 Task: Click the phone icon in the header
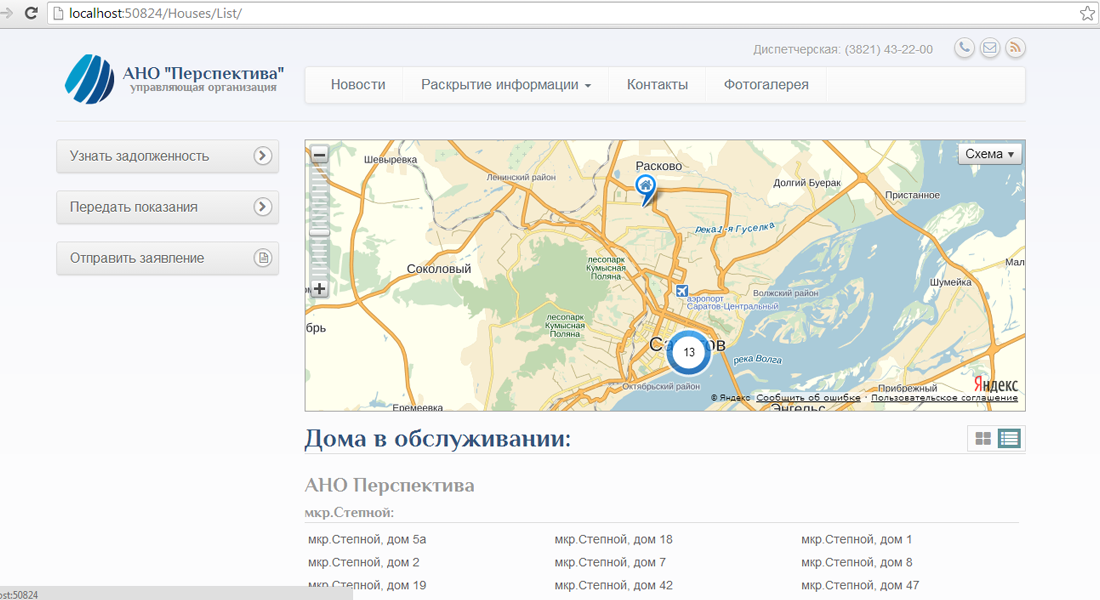[x=964, y=48]
